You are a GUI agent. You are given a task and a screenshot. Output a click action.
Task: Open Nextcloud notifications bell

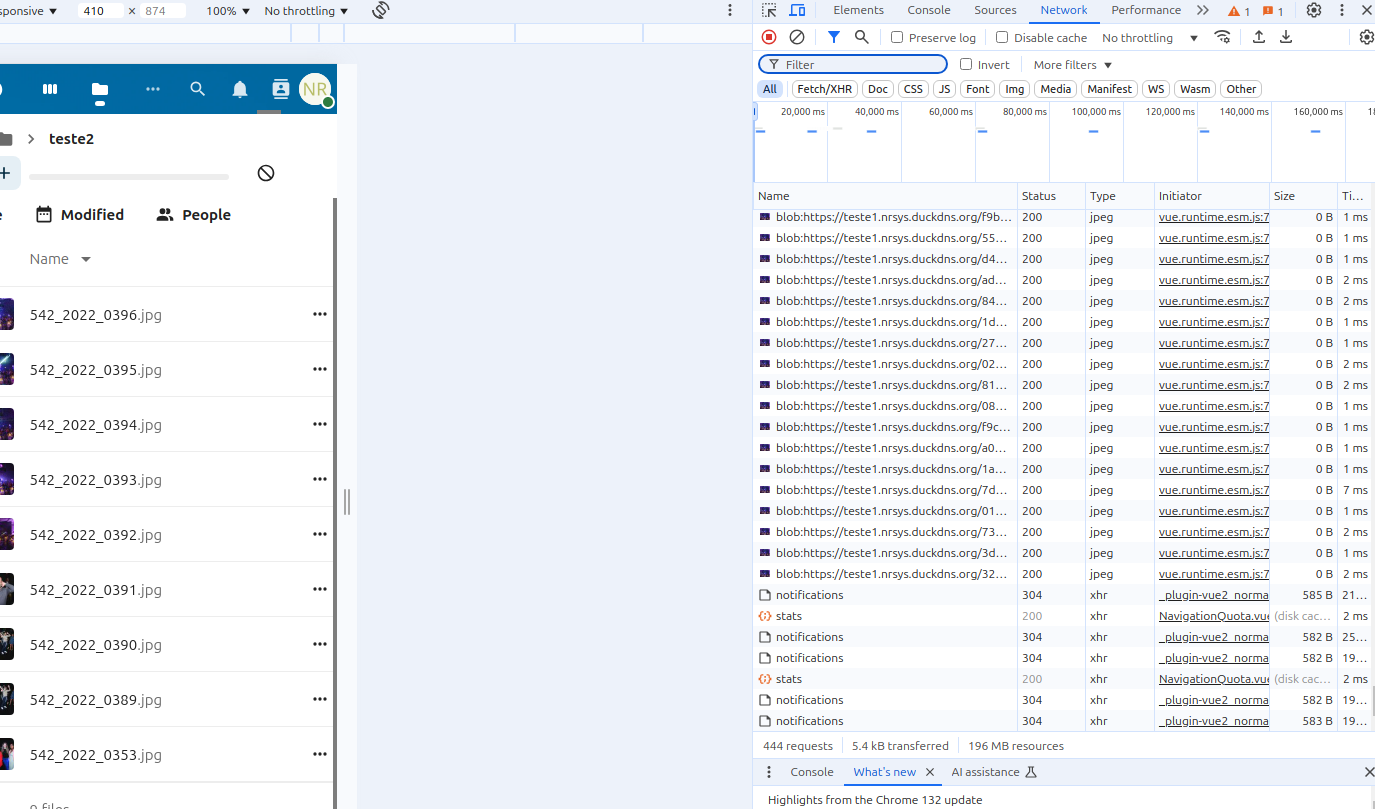pyautogui.click(x=240, y=89)
